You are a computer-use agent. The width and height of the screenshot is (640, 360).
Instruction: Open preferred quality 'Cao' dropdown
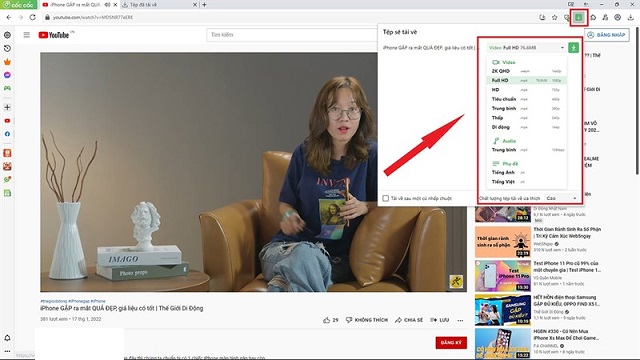coord(561,198)
